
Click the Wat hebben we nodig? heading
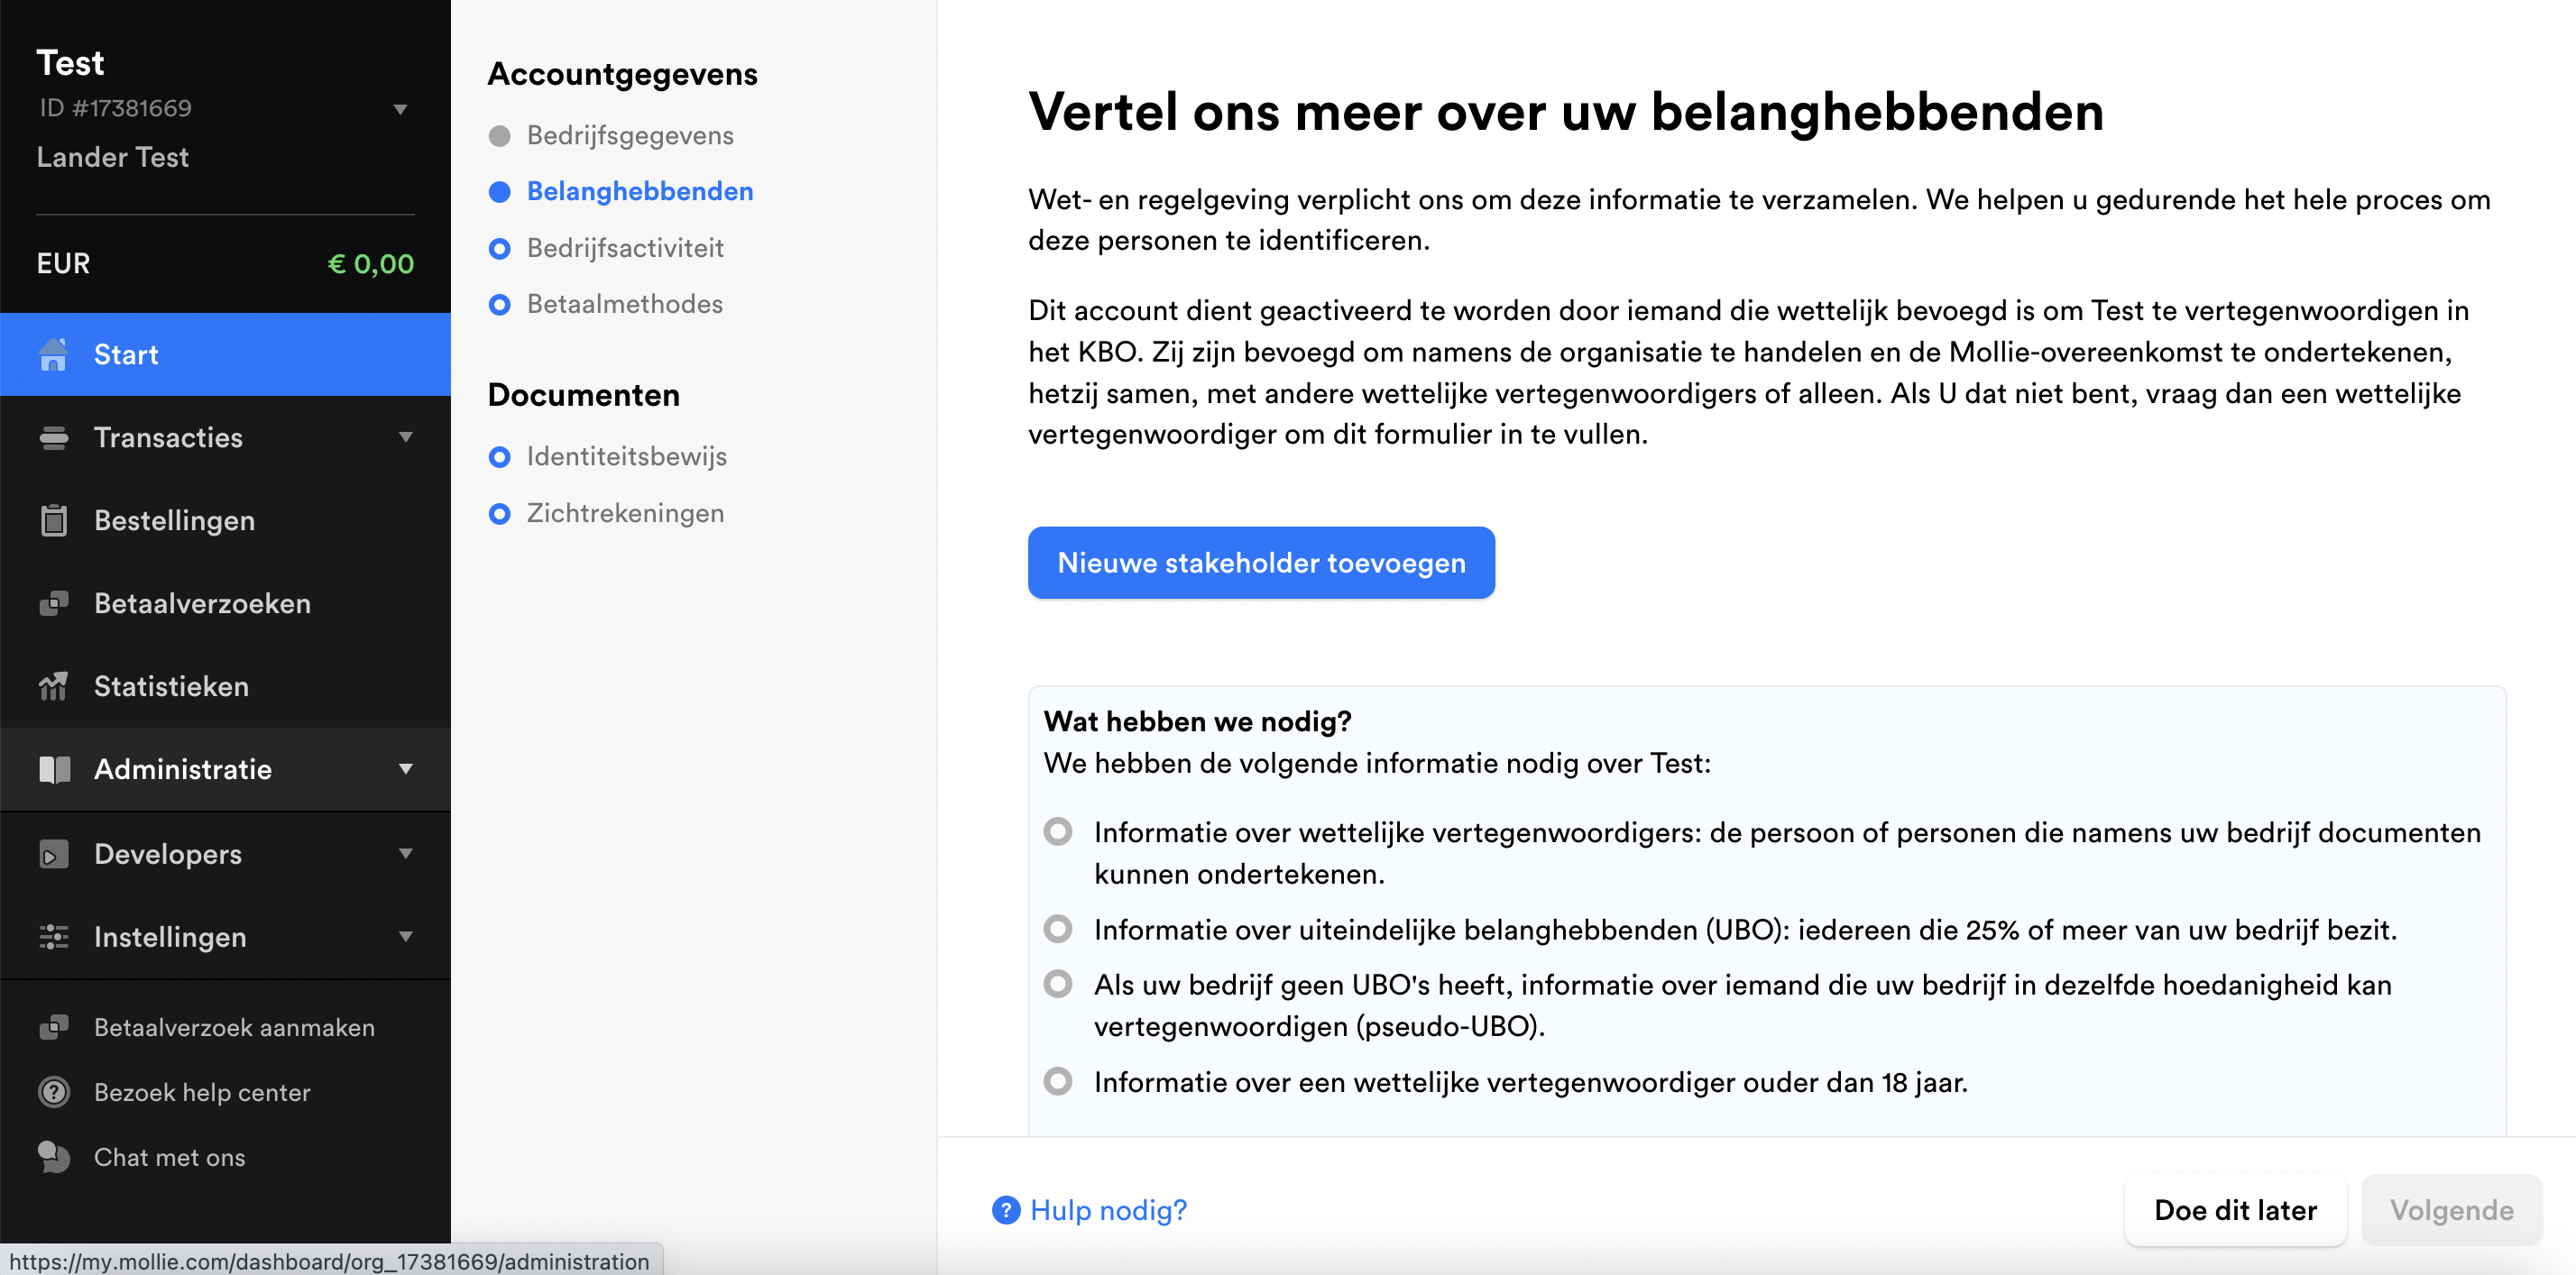coord(1197,722)
